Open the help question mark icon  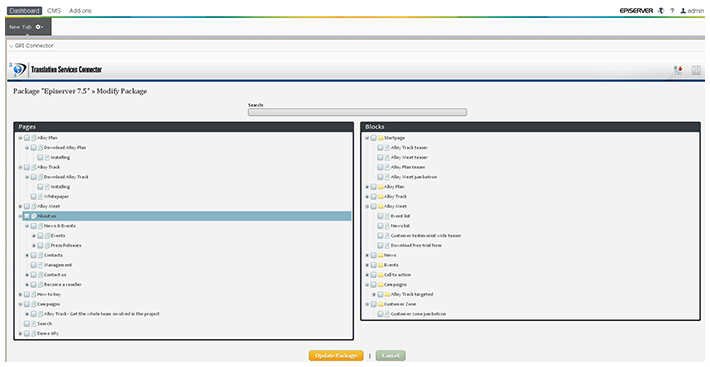tap(672, 10)
